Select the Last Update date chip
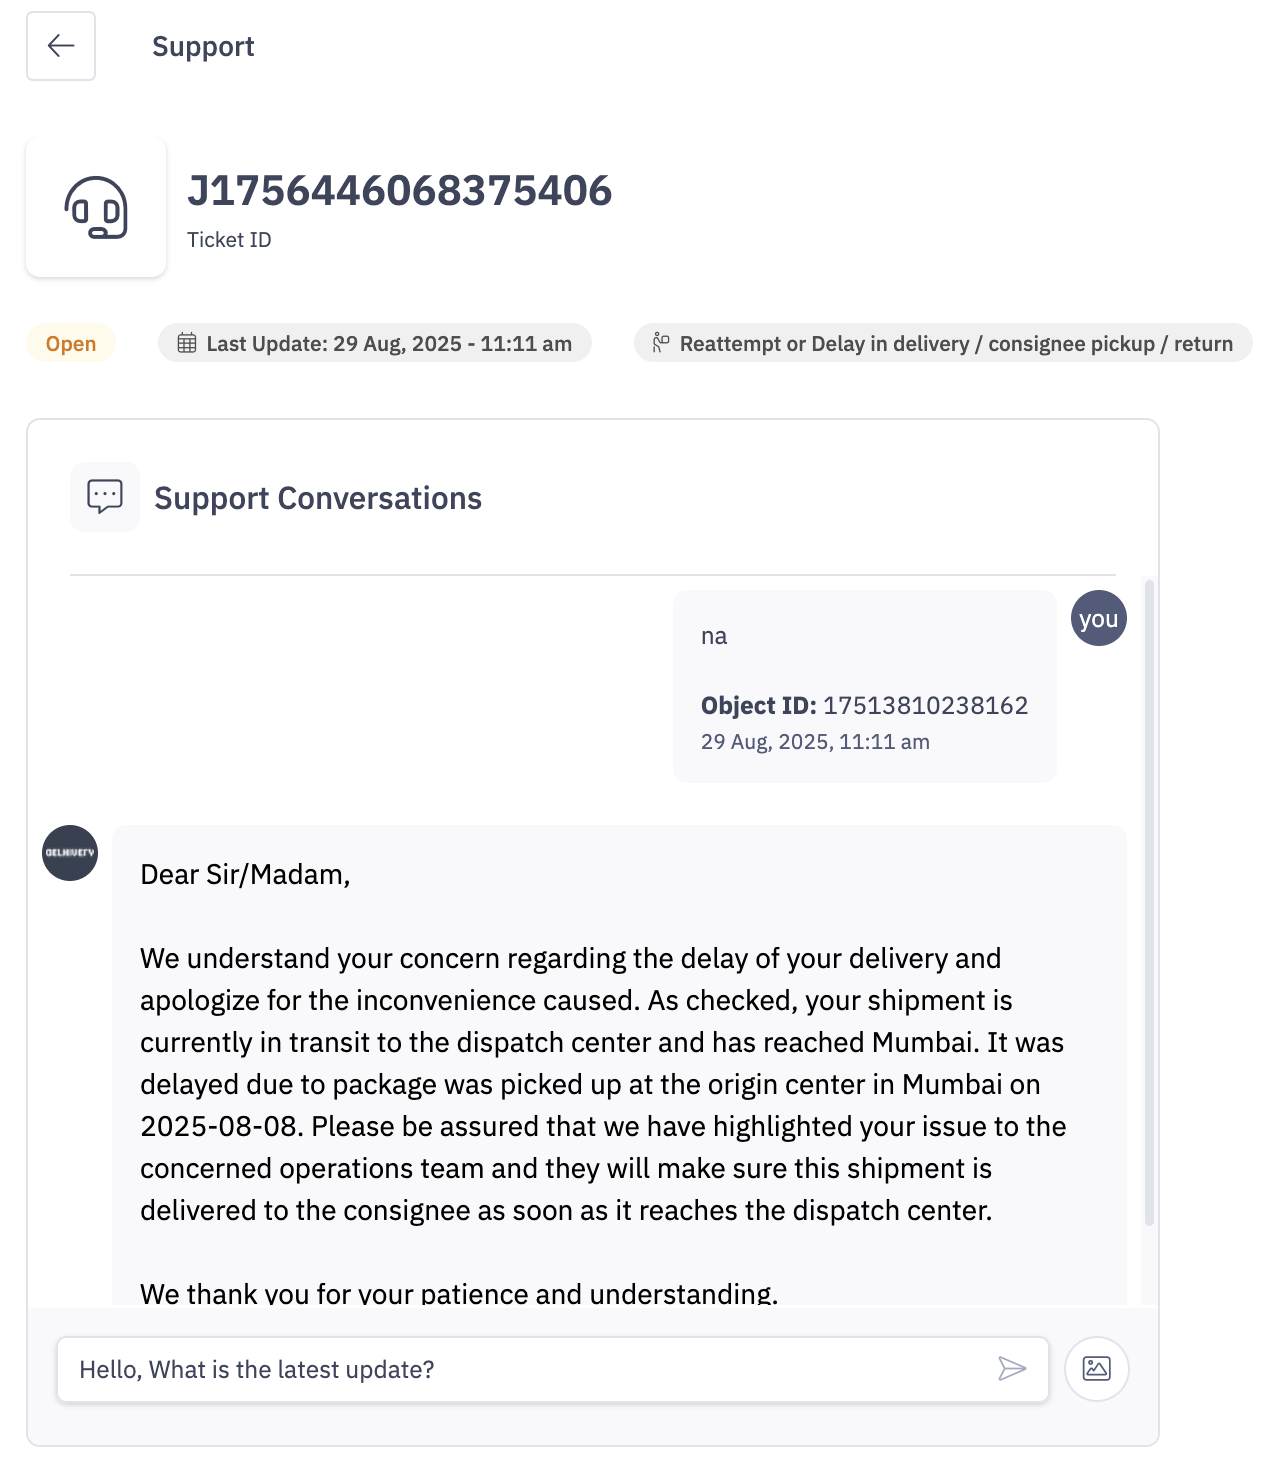1288x1472 pixels. [x=375, y=343]
